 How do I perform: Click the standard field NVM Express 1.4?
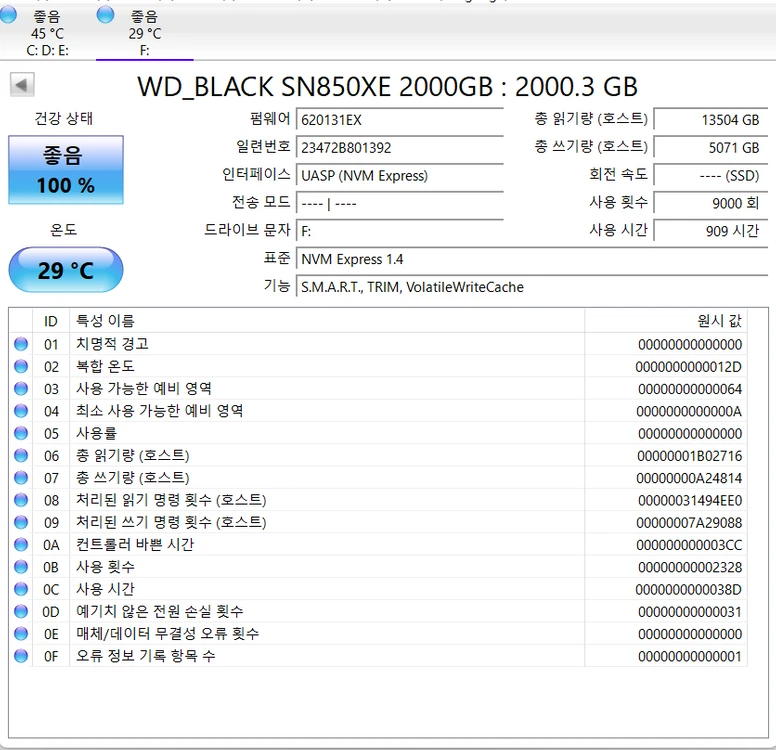point(532,259)
